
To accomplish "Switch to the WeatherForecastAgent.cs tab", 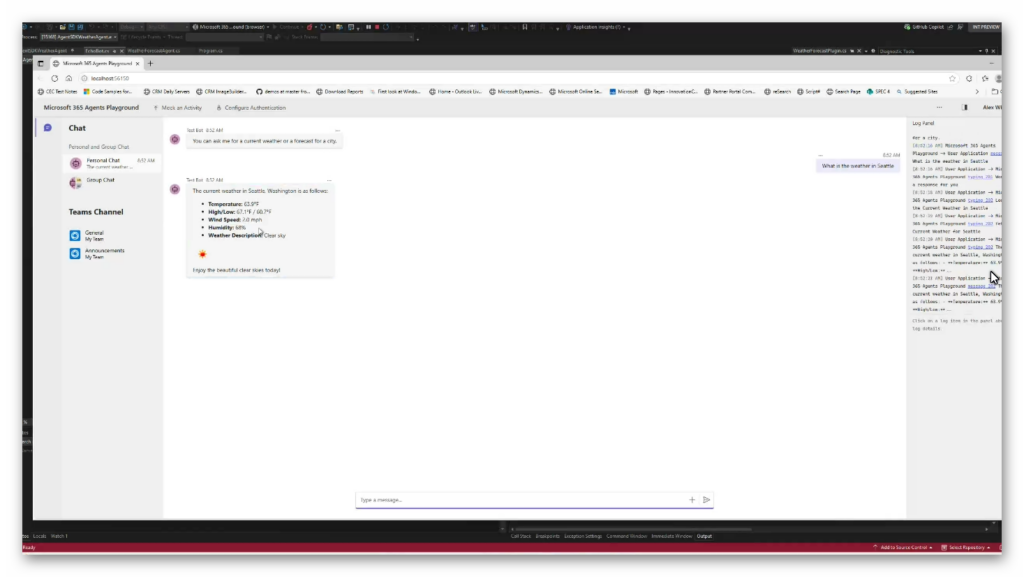I will tap(153, 51).
